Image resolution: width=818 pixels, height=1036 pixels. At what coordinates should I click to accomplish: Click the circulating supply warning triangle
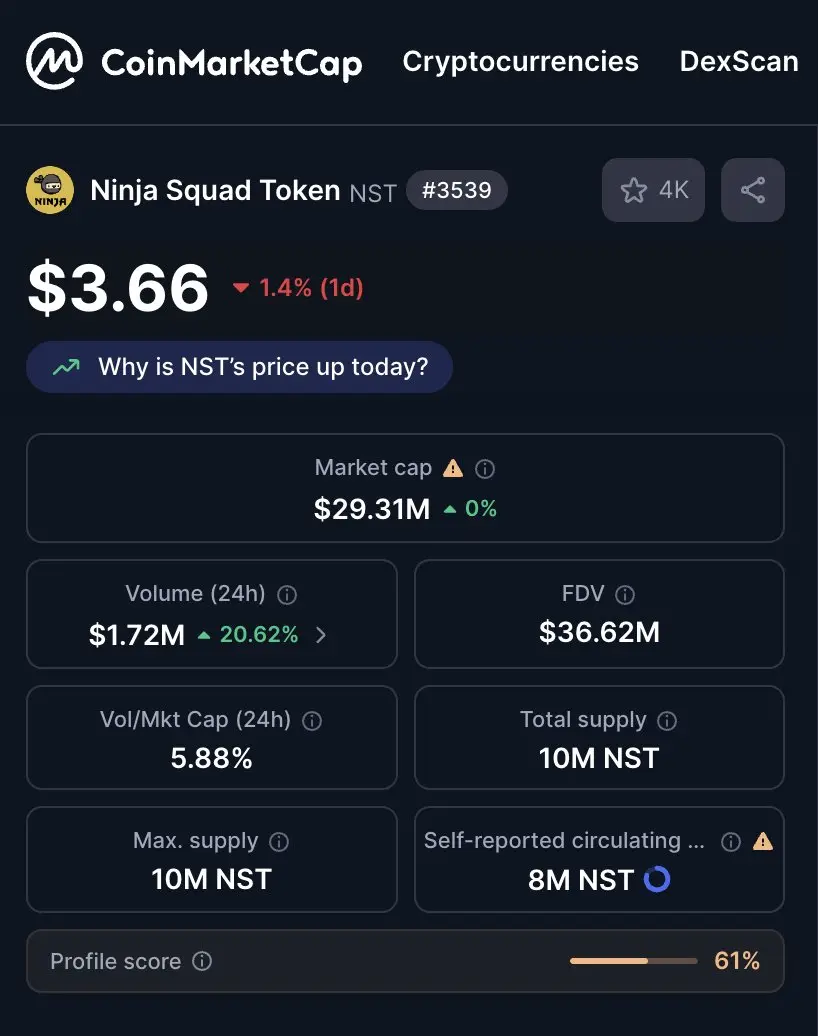pos(763,841)
